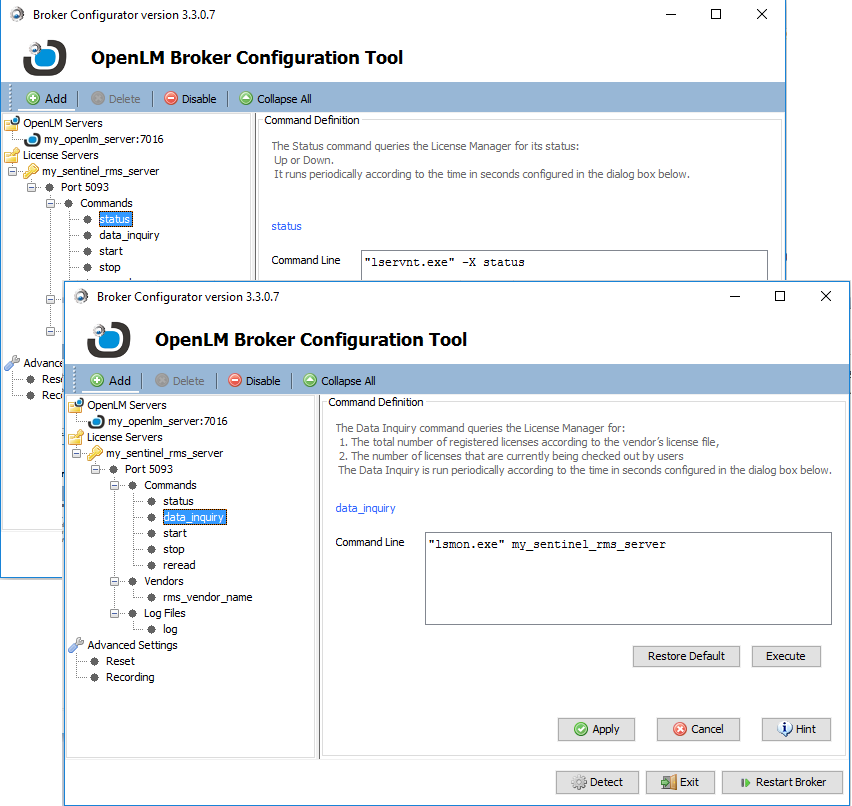The image size is (852, 806).
Task: Select the reread command in the tree
Action: [x=179, y=565]
